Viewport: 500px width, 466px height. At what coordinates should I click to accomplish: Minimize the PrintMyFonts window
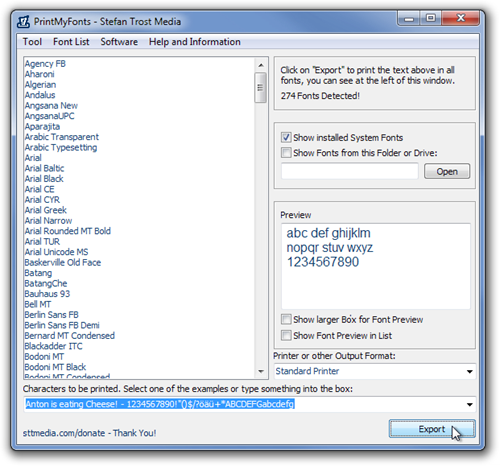[409, 19]
